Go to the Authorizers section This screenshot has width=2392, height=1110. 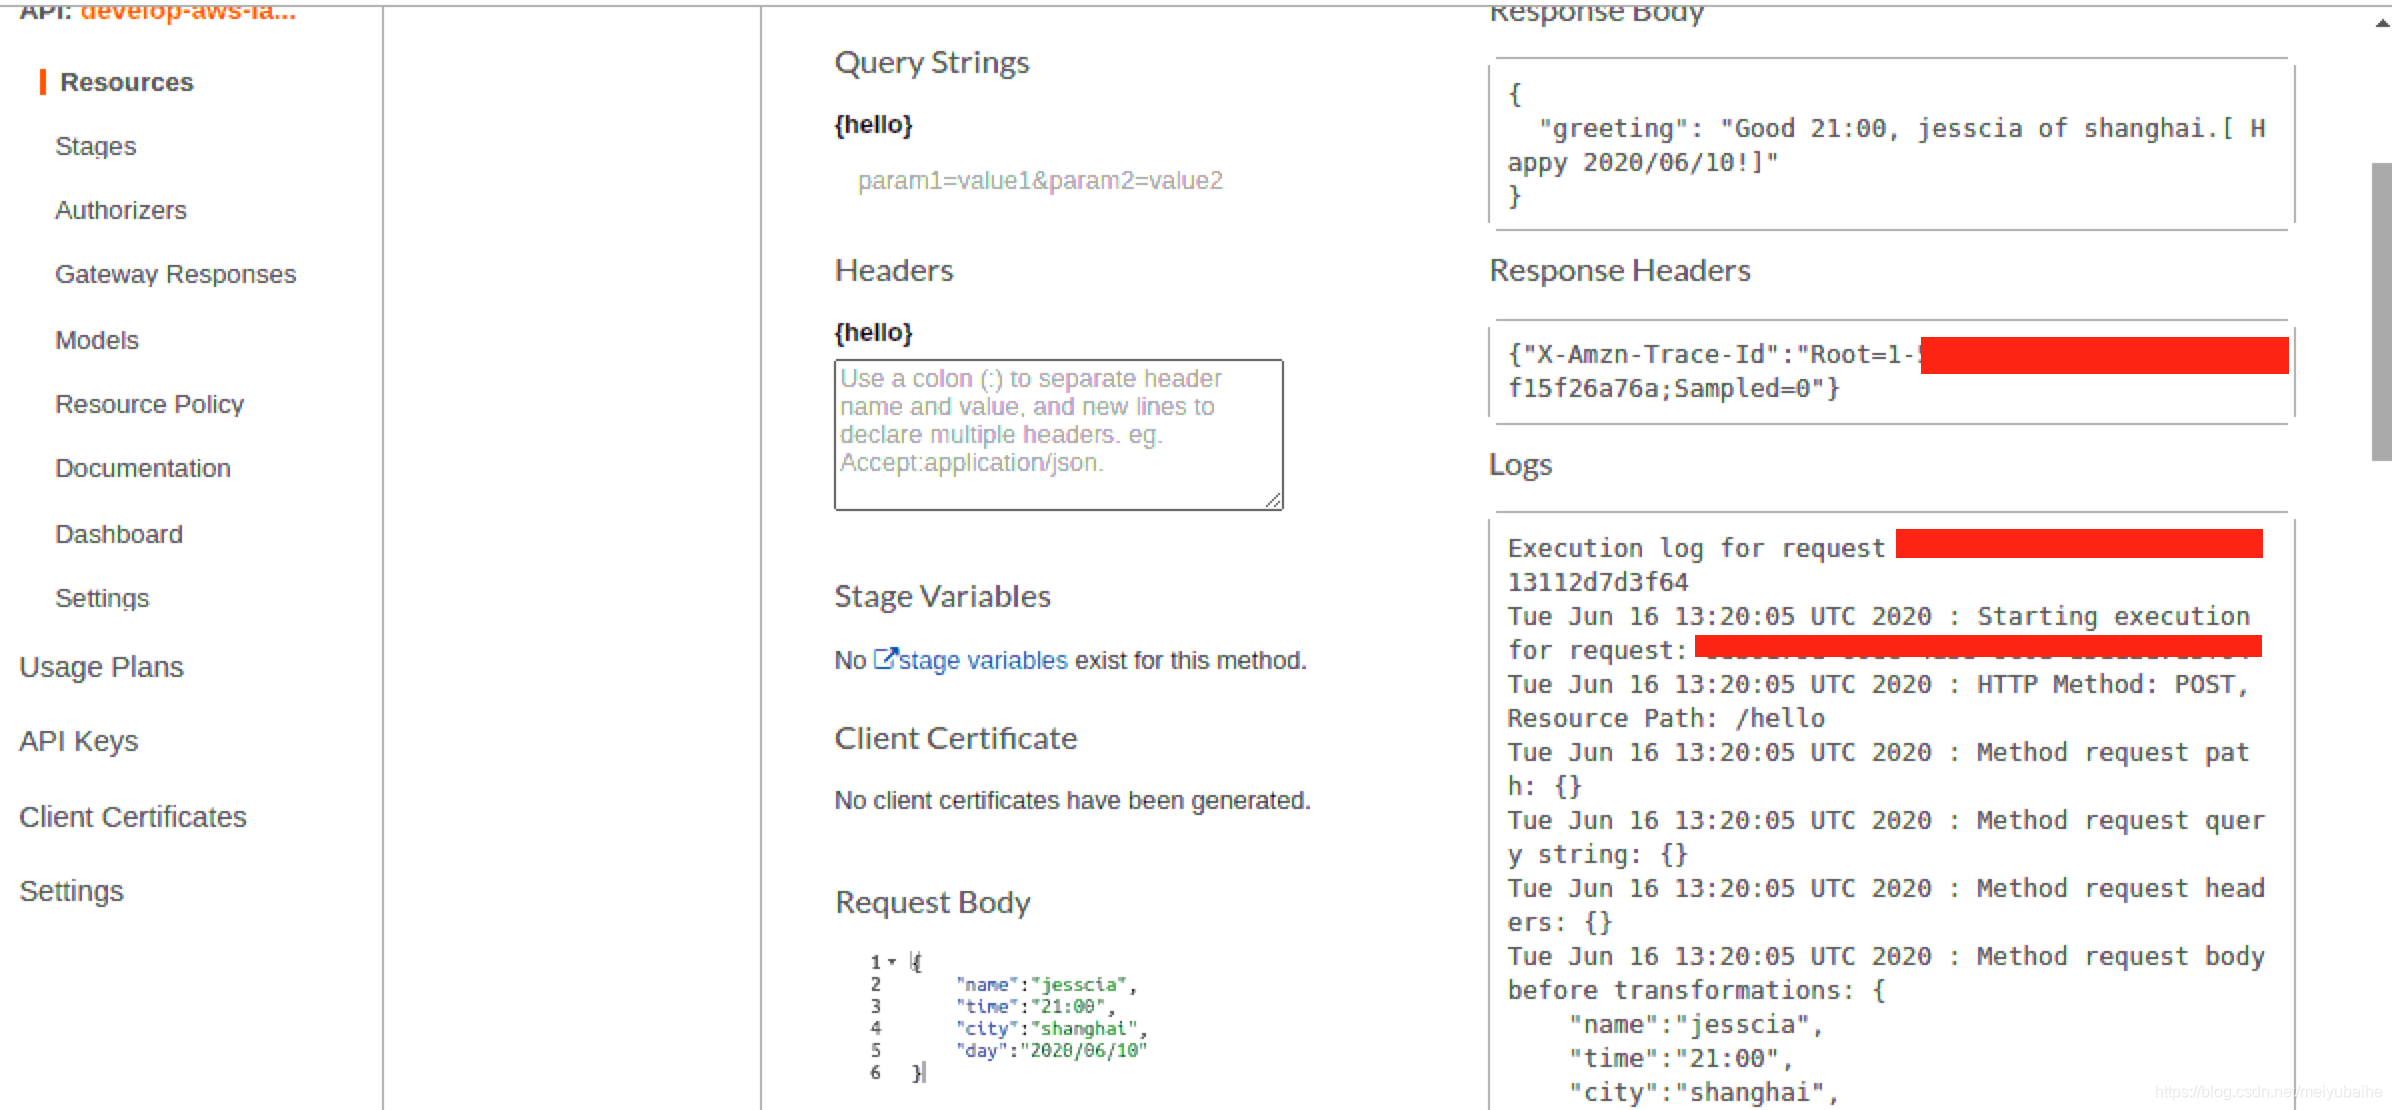[x=120, y=210]
